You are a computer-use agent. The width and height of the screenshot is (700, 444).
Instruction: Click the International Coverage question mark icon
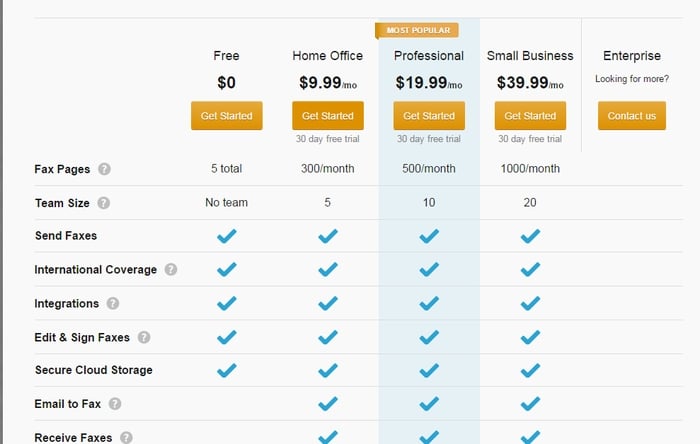click(171, 270)
